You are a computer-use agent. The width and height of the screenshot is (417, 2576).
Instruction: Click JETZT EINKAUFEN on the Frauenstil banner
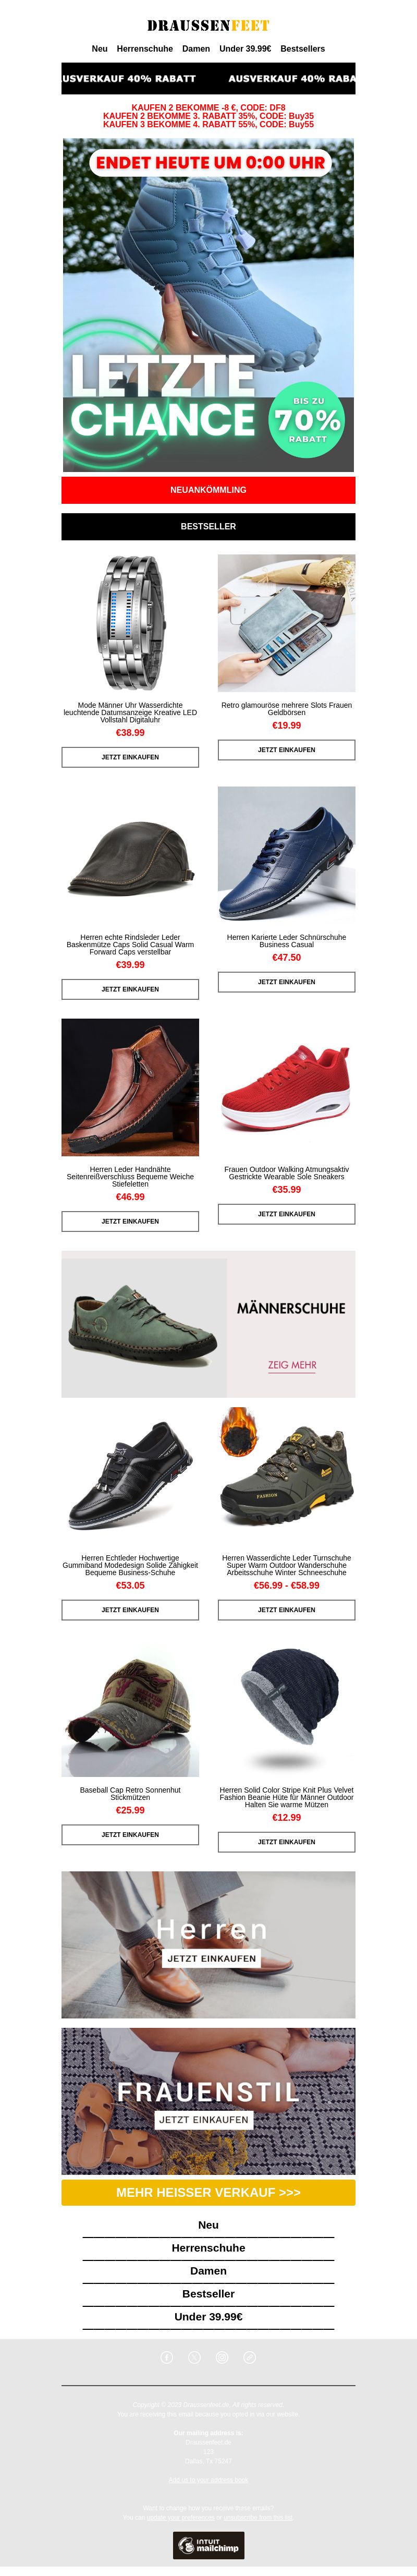(x=203, y=2119)
